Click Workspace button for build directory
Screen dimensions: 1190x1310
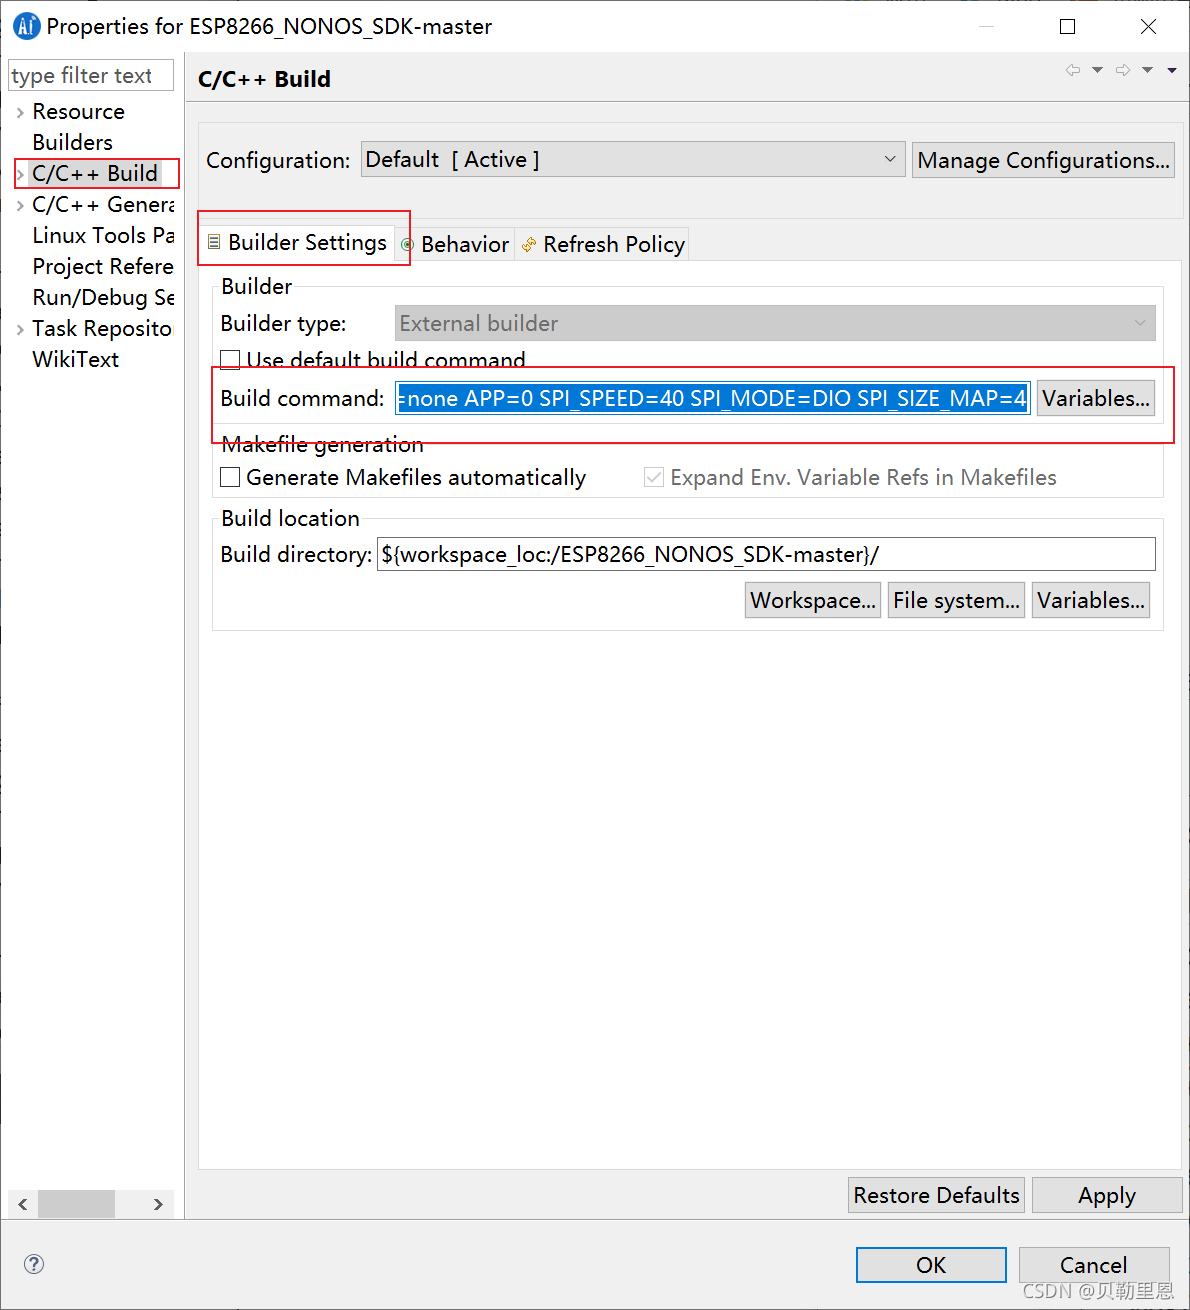click(813, 600)
